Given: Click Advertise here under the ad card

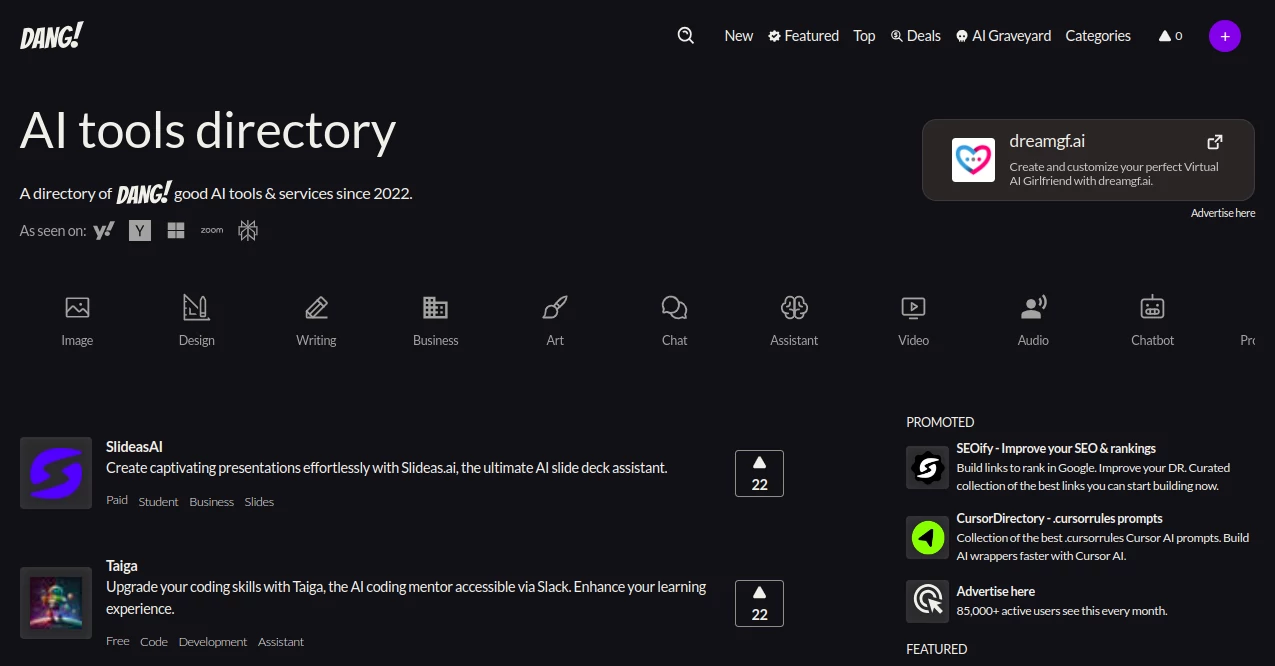Looking at the screenshot, I should [1223, 213].
